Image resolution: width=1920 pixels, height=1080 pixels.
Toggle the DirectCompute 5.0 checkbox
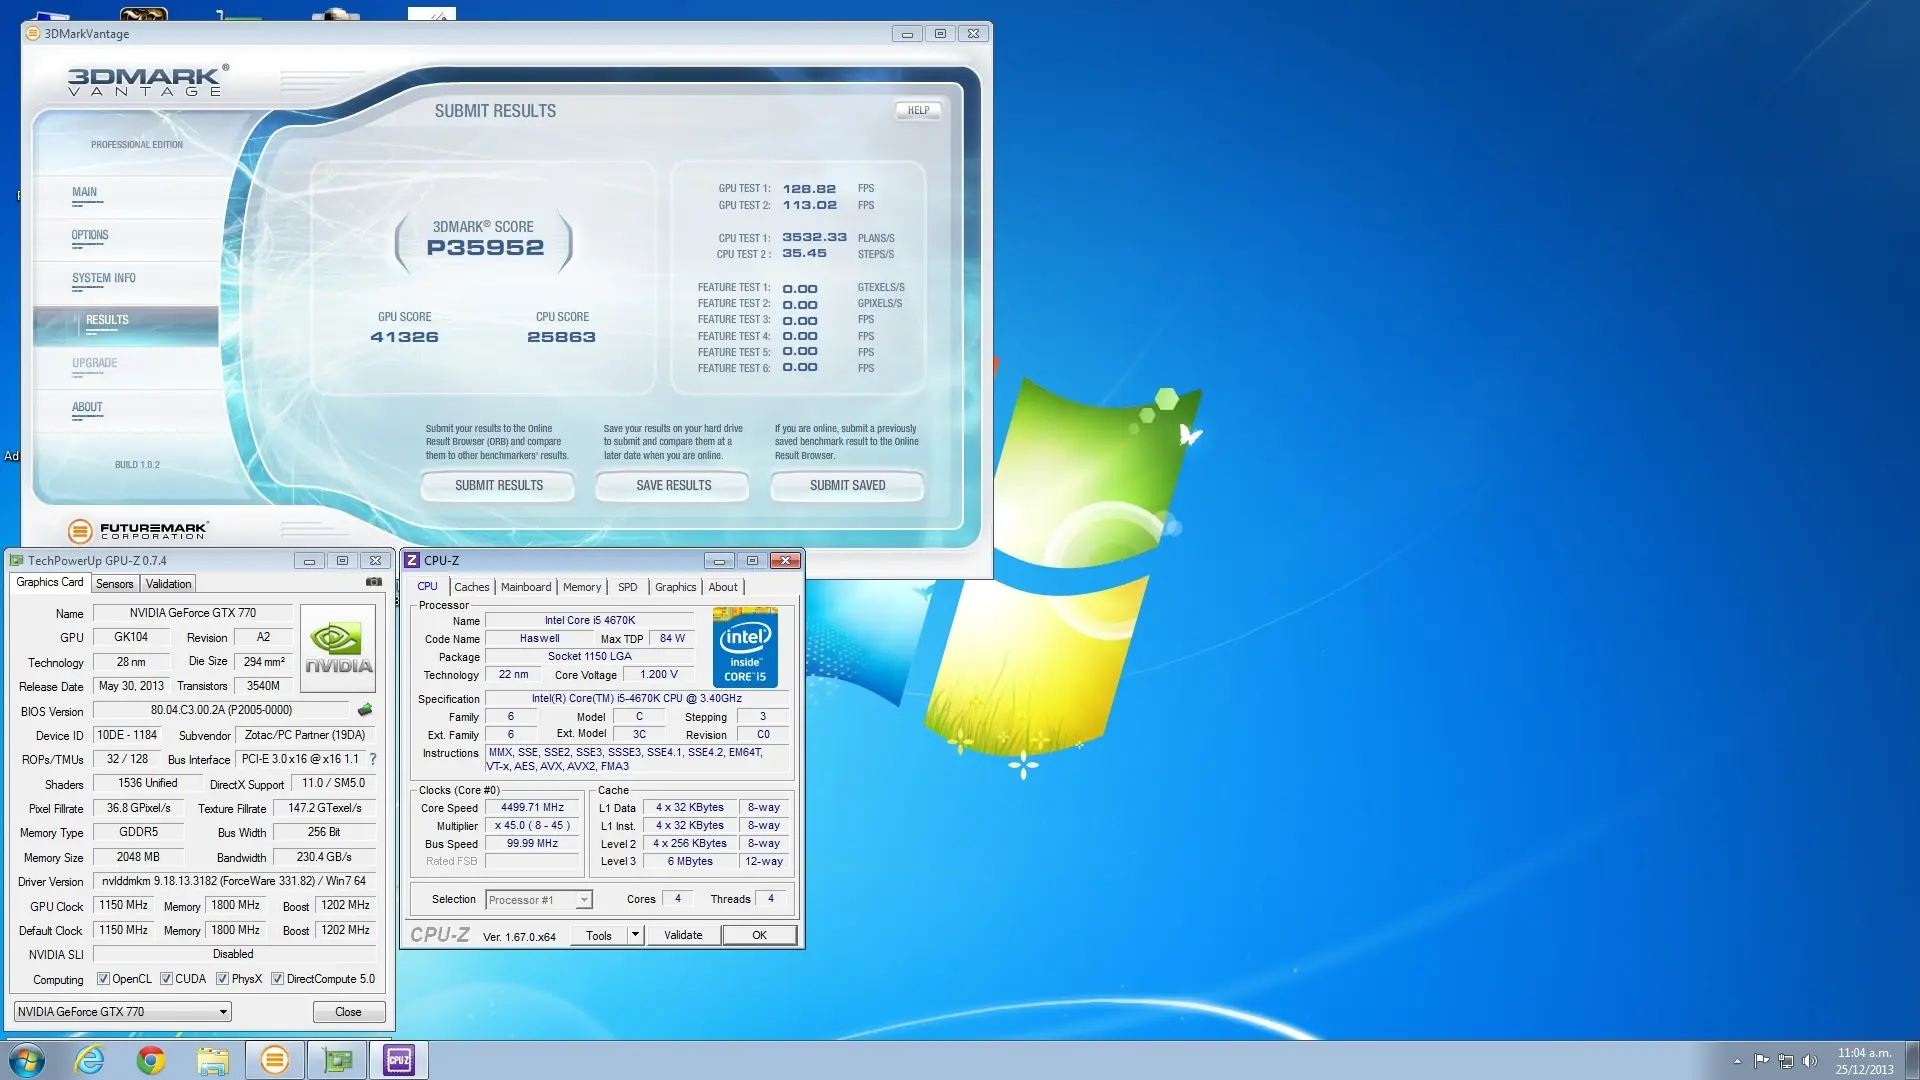point(277,979)
